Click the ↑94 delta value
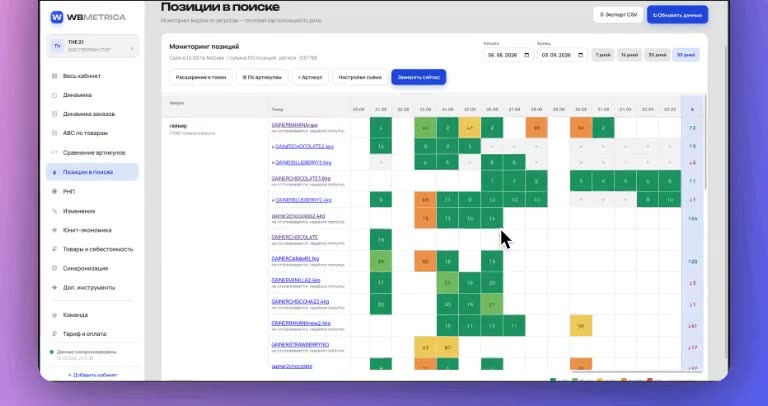 click(x=692, y=218)
